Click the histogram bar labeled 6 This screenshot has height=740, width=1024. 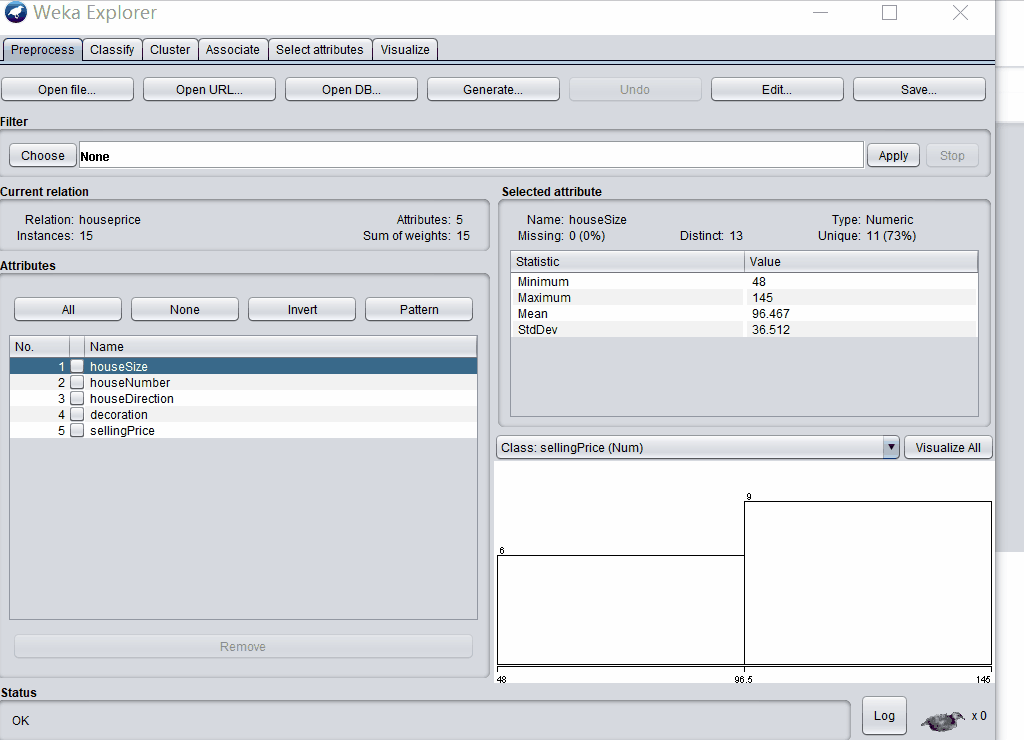621,610
